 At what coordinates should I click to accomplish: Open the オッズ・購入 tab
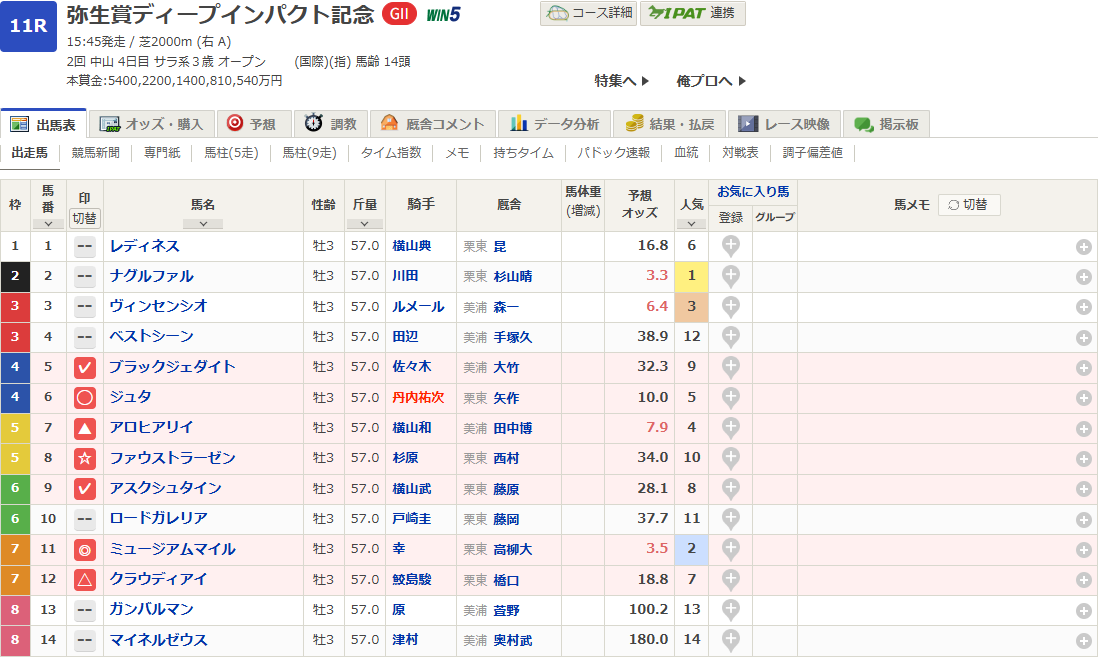[x=153, y=124]
